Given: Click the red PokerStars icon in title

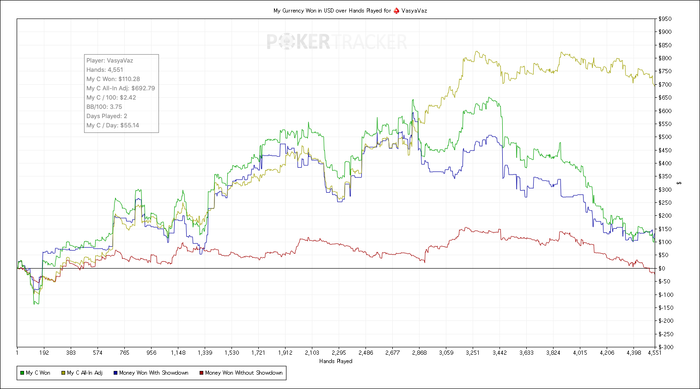Looking at the screenshot, I should (396, 11).
